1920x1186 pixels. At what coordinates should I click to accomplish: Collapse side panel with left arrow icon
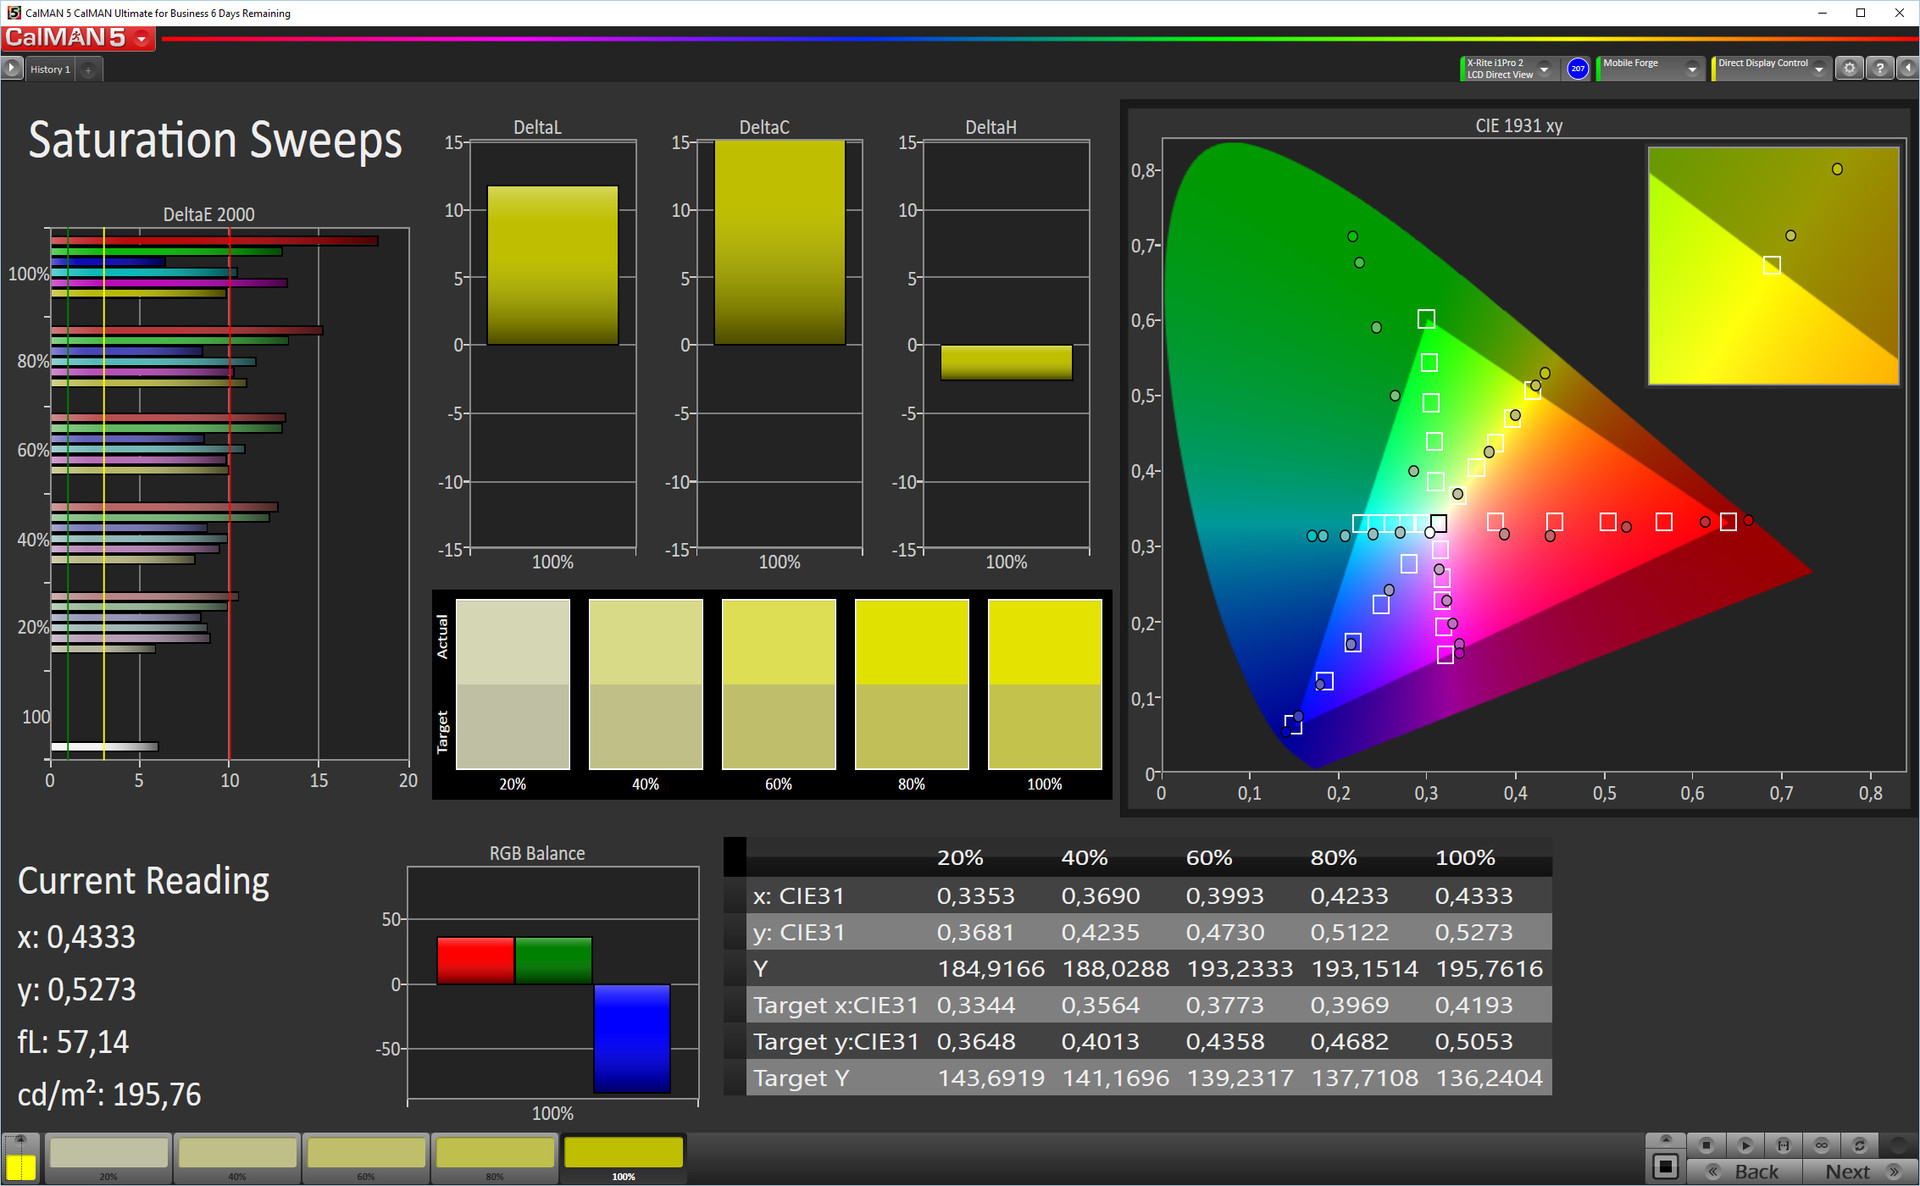click(x=1908, y=68)
